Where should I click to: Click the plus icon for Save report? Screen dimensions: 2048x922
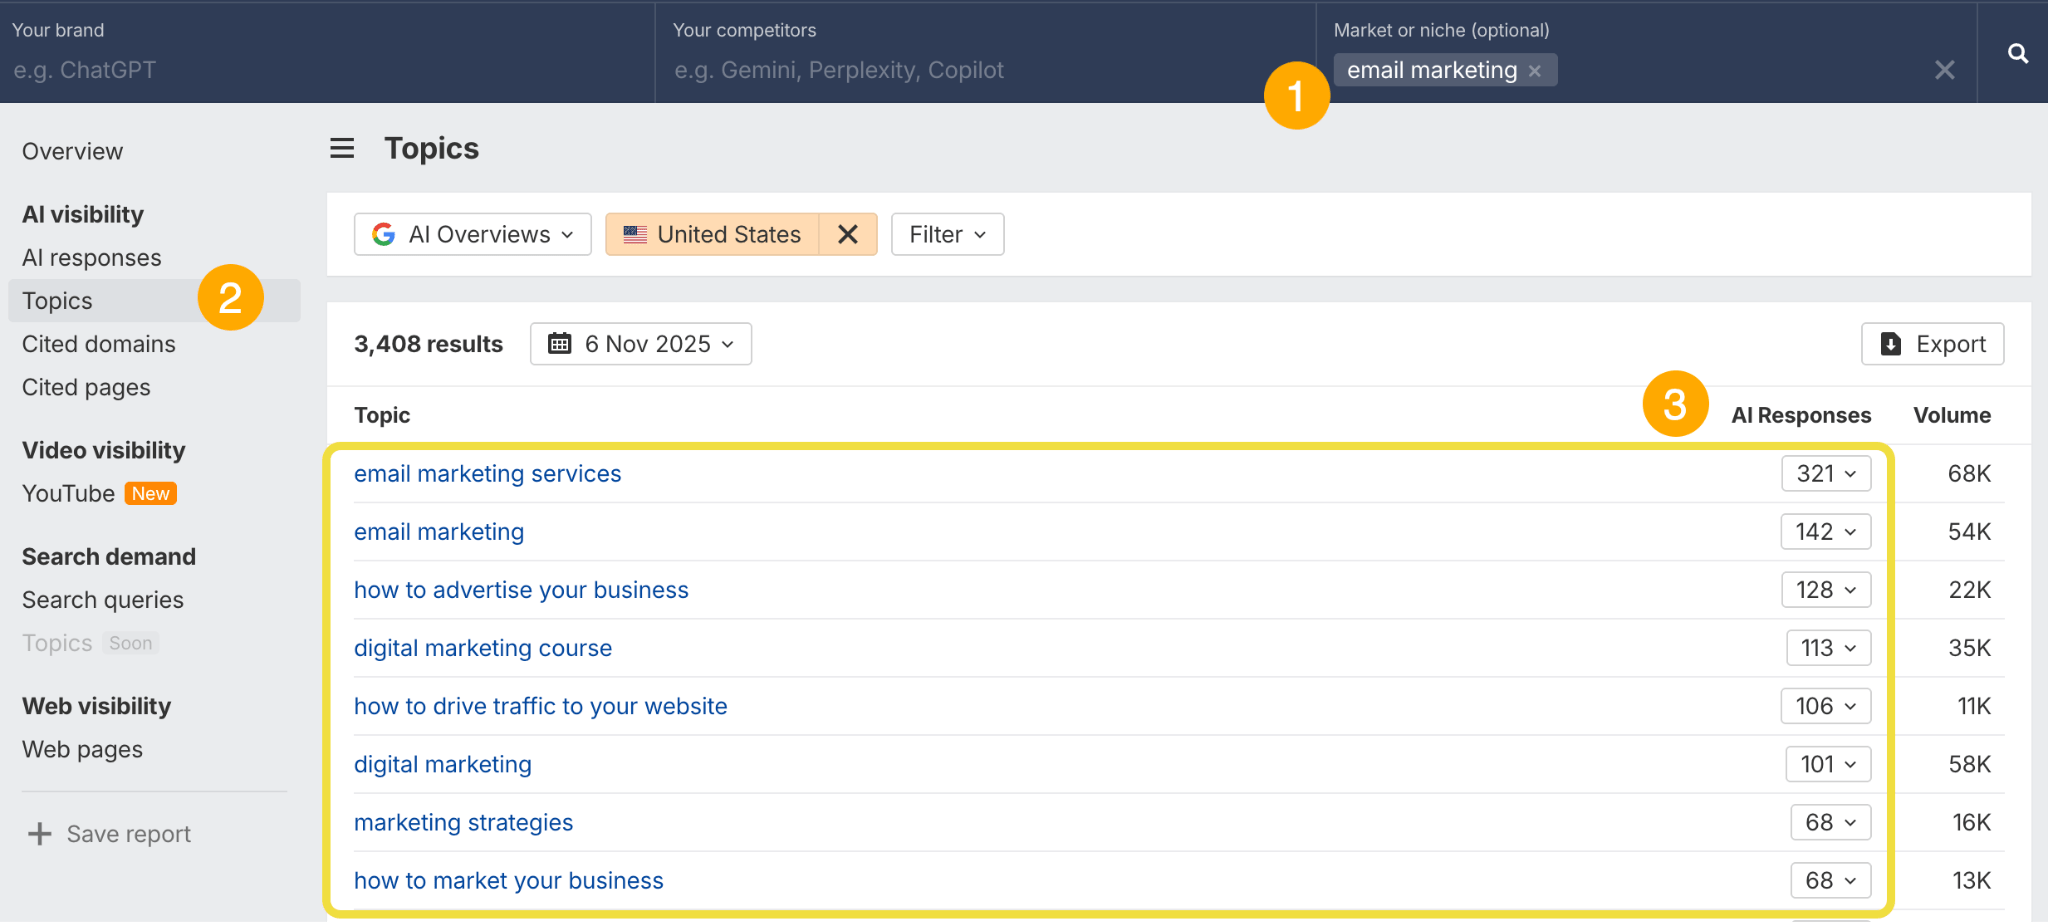click(40, 834)
